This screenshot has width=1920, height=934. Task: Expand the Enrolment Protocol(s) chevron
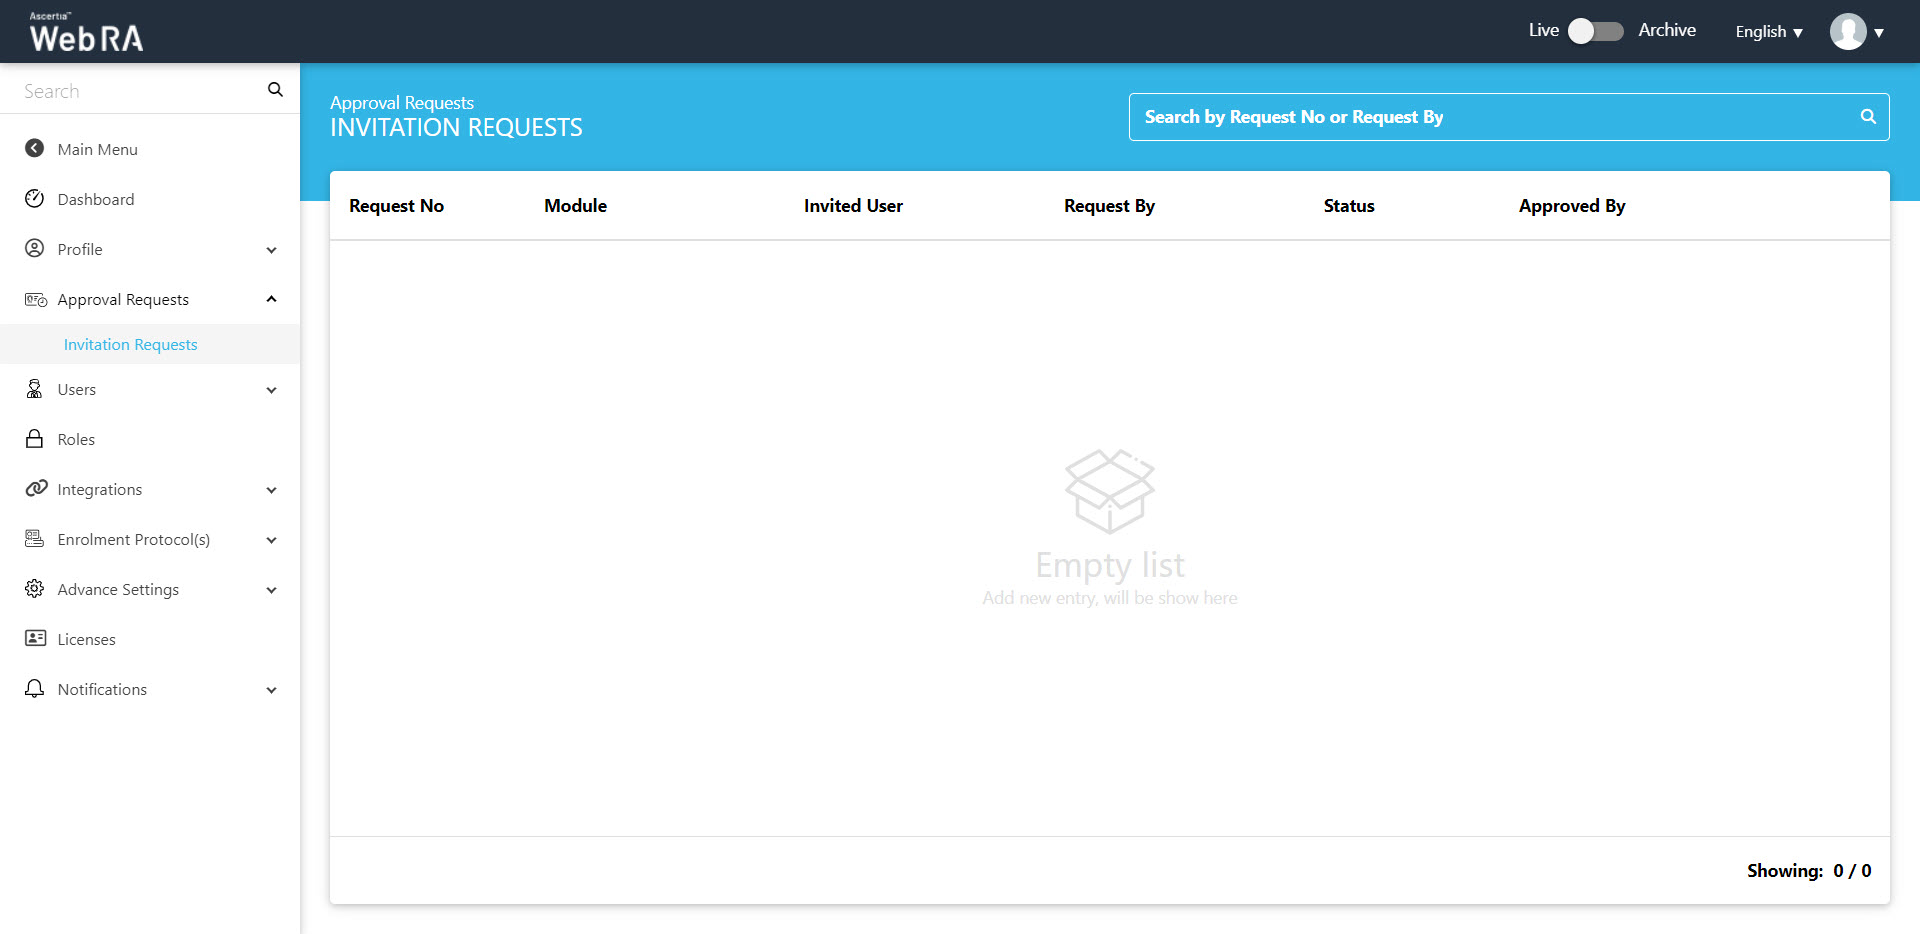[271, 540]
